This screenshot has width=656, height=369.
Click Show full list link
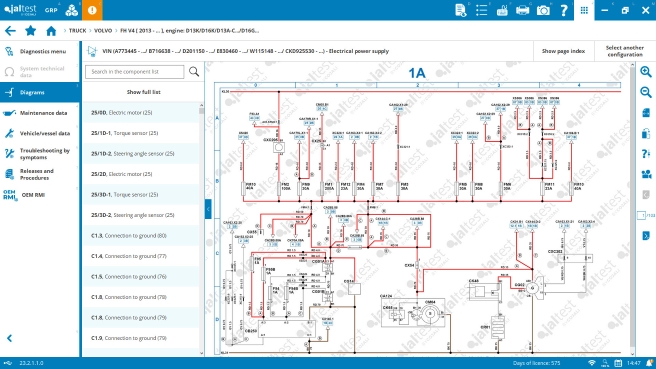pyautogui.click(x=144, y=92)
